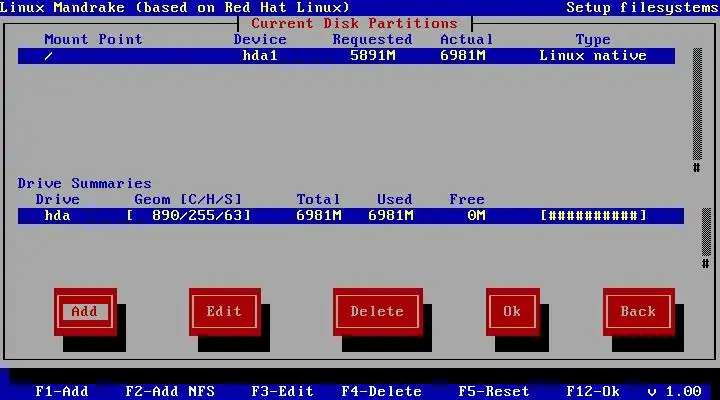
Task: Click the Mount Point column header
Action: (93, 39)
